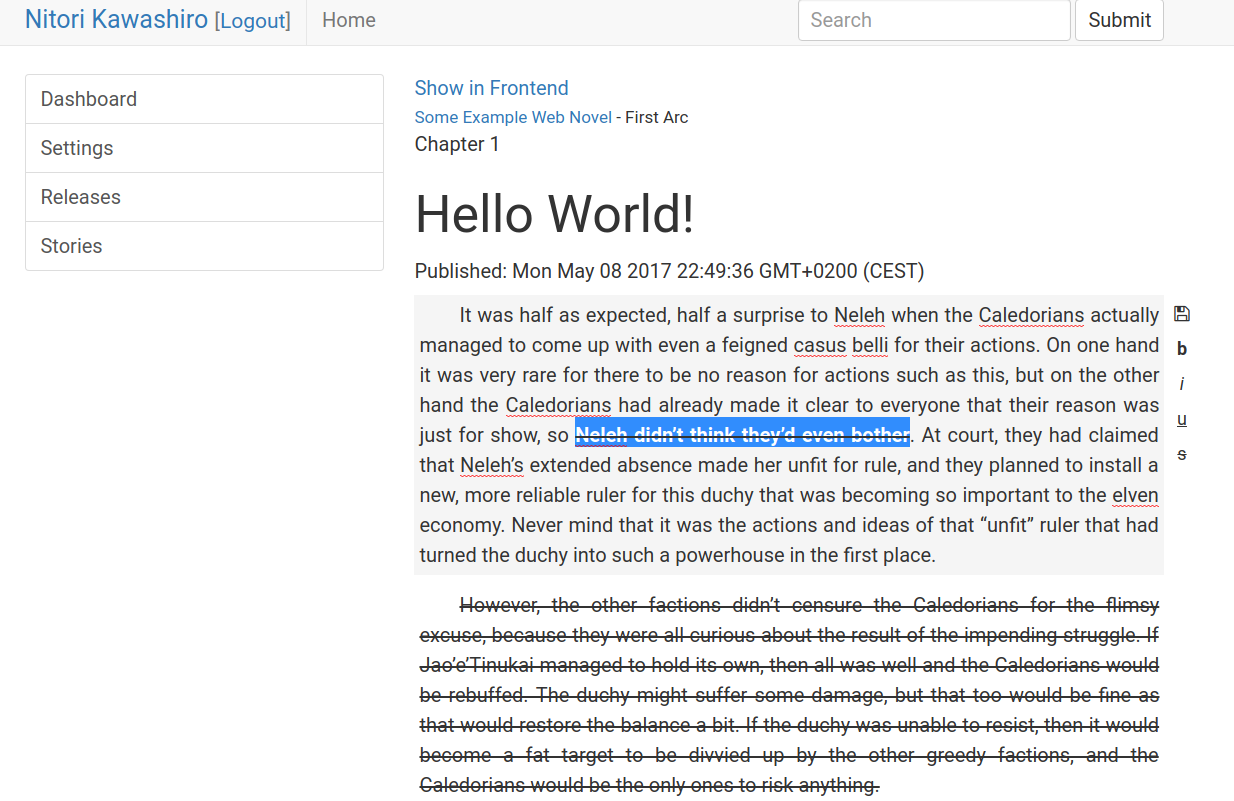Open Stories in the sidebar

coord(204,246)
